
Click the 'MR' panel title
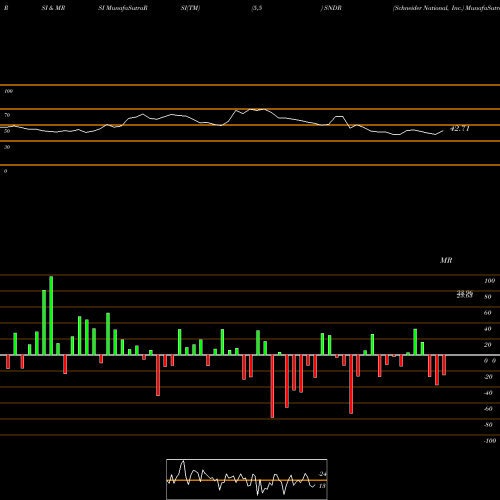tap(446, 260)
